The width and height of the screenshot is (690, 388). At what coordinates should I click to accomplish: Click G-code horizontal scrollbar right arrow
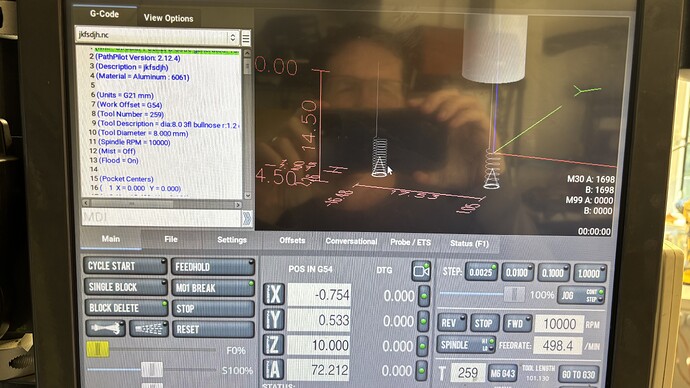pos(238,205)
